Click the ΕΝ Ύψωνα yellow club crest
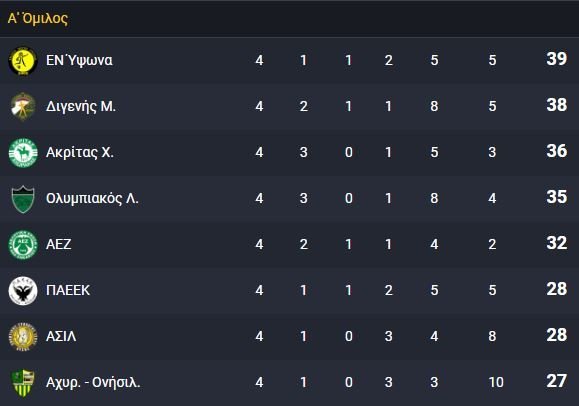 pyautogui.click(x=23, y=60)
